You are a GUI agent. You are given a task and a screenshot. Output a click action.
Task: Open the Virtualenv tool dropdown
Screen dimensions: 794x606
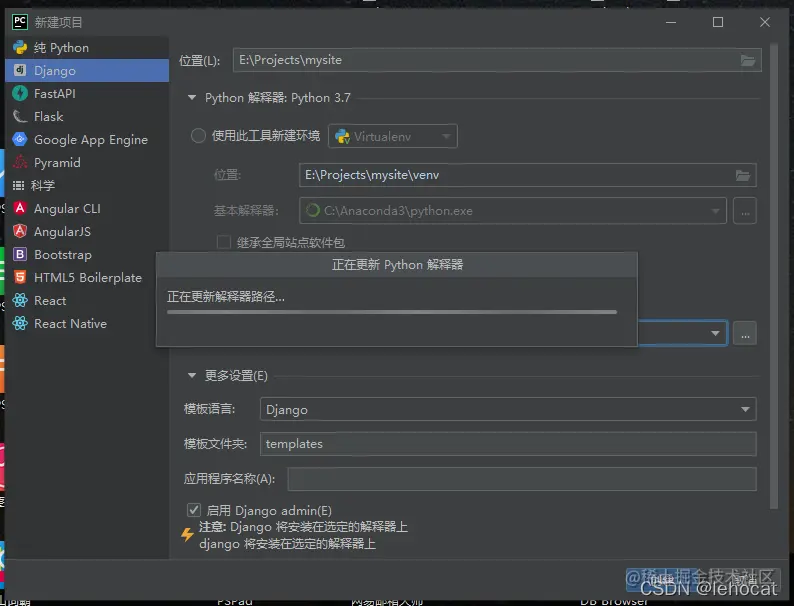pyautogui.click(x=393, y=136)
